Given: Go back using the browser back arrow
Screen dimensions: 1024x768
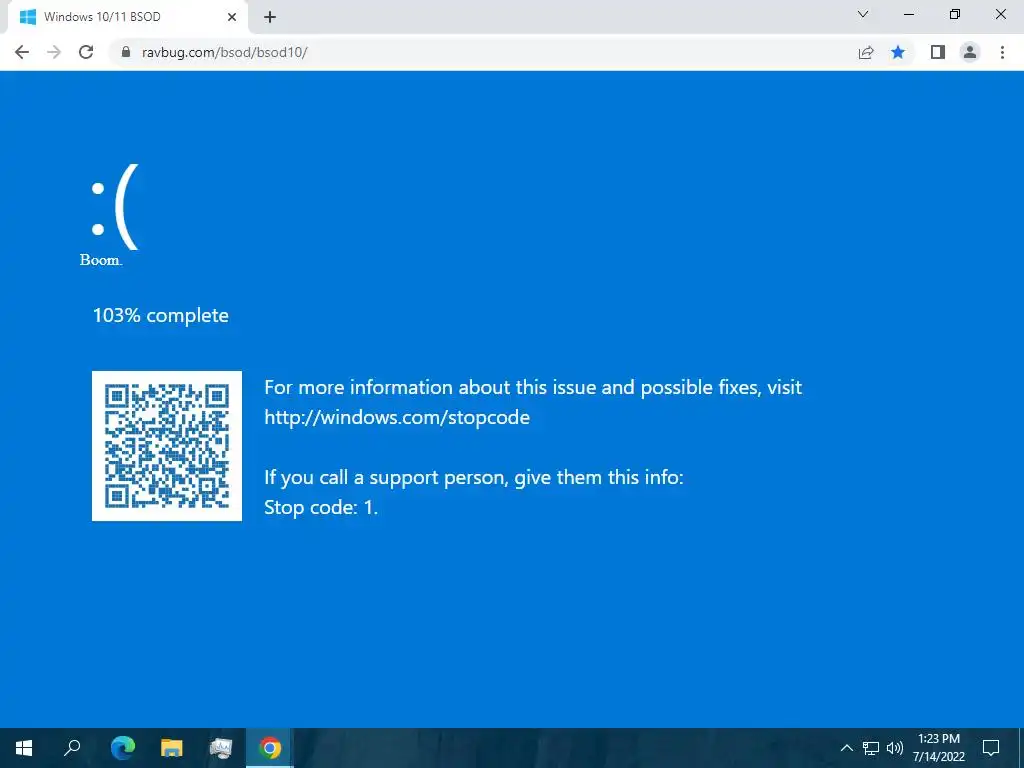Looking at the screenshot, I should 22,52.
